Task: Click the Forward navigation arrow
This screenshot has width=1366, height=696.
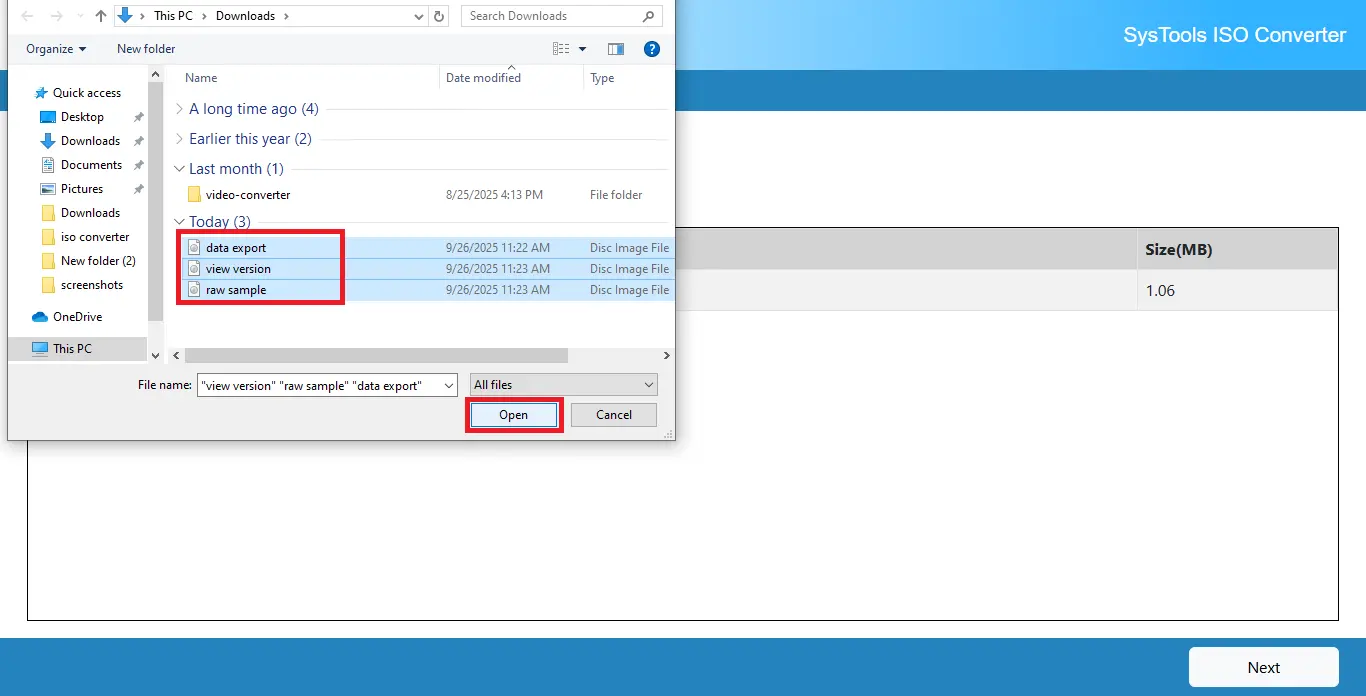Action: 55,16
